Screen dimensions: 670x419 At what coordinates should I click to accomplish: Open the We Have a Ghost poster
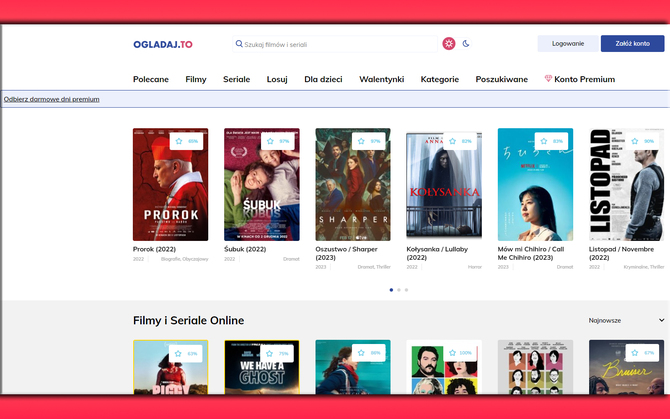pos(262,367)
